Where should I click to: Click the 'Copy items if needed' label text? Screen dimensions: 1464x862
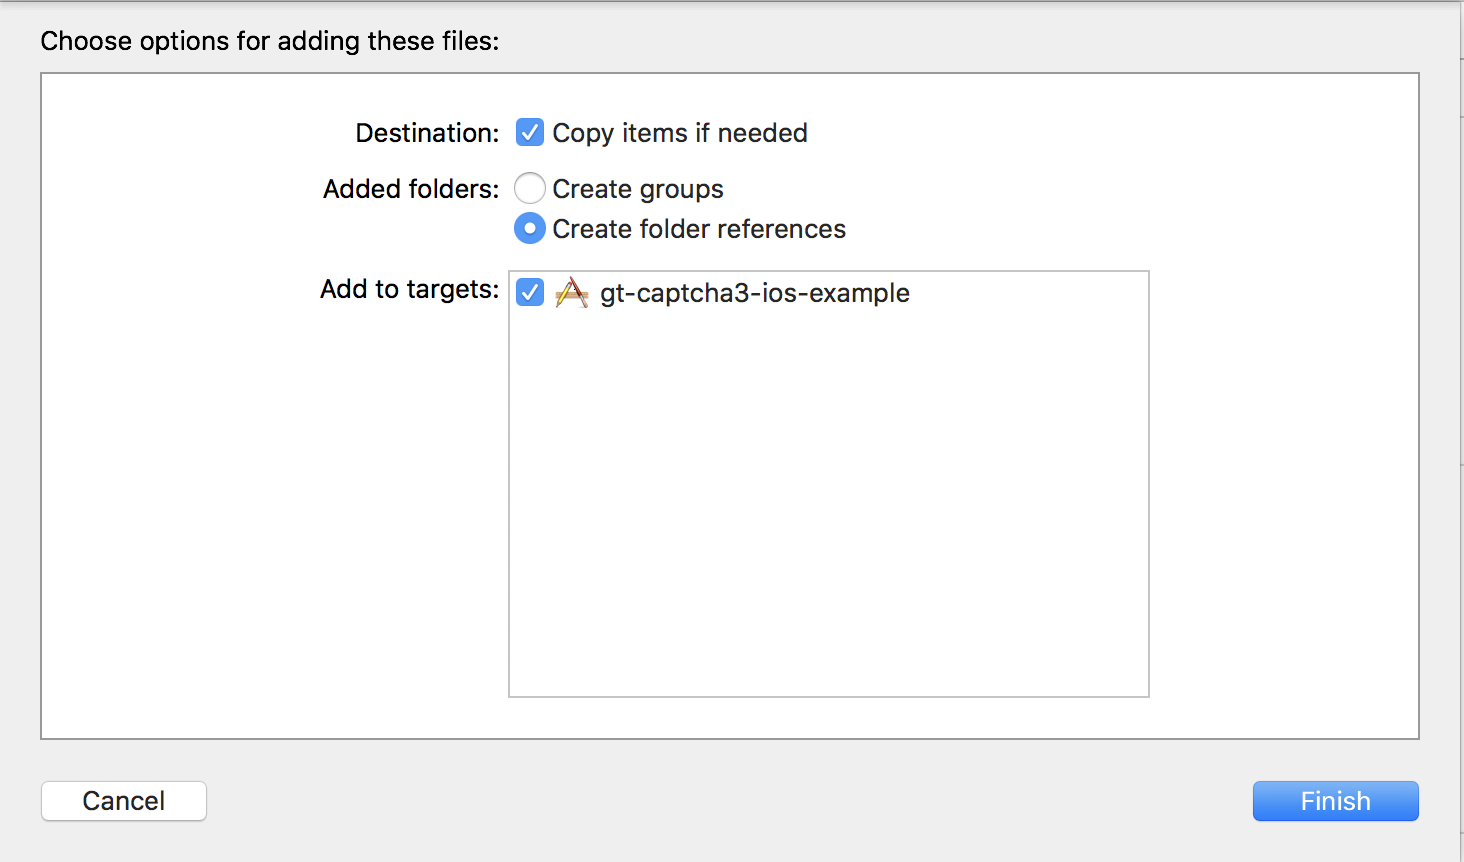pyautogui.click(x=680, y=133)
